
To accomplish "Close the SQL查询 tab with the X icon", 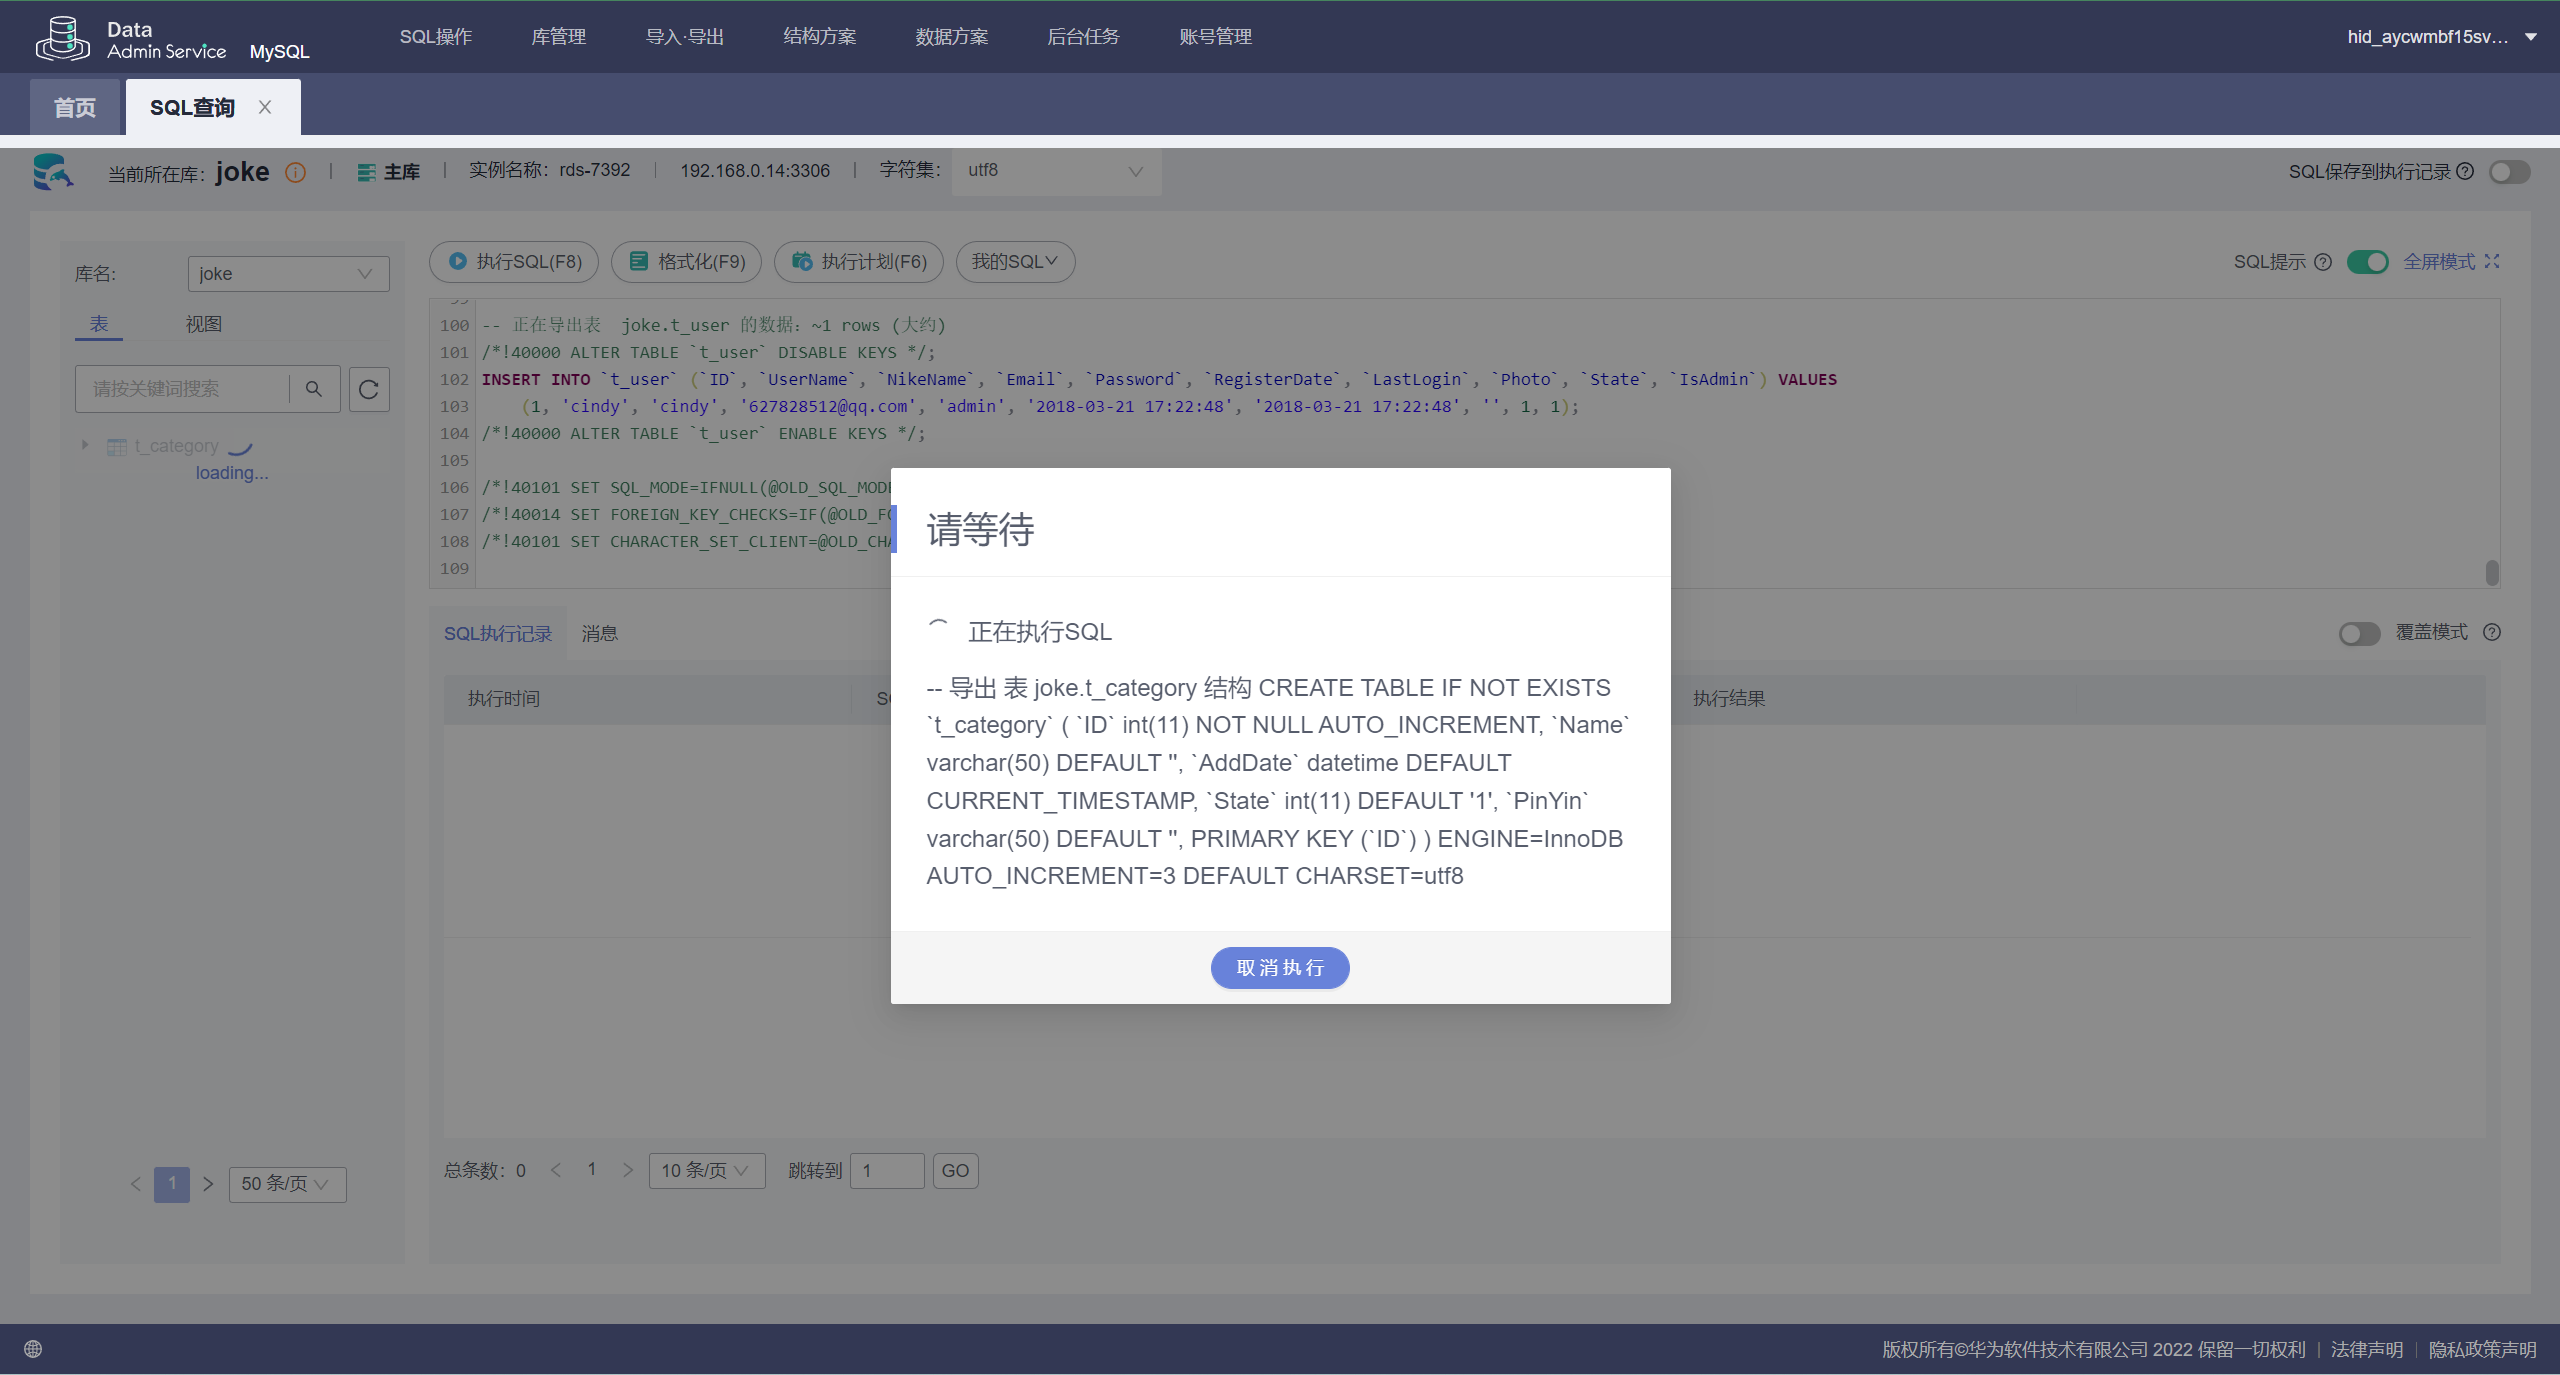I will 265,107.
